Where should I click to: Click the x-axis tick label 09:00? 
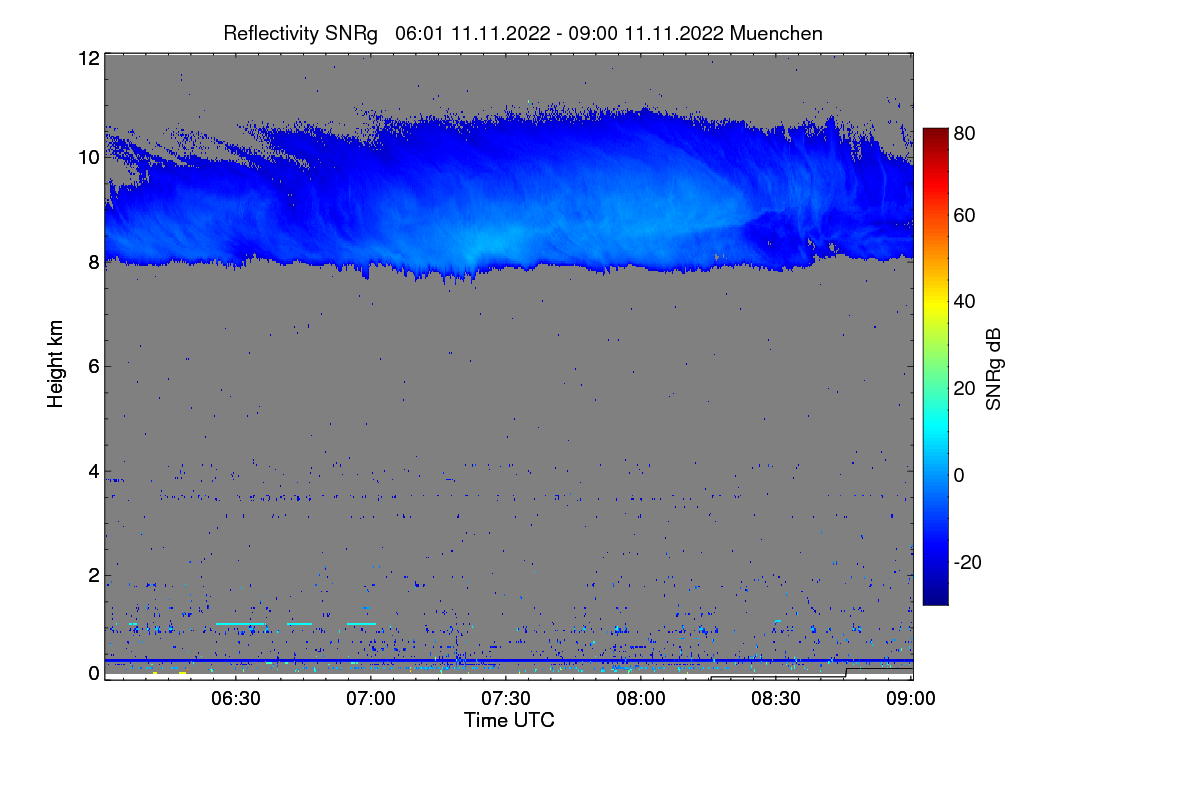(912, 698)
